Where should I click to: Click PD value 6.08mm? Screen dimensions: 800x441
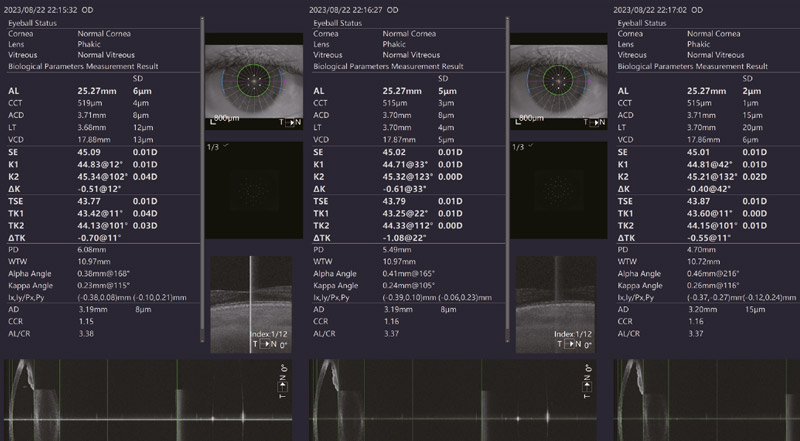coord(92,250)
